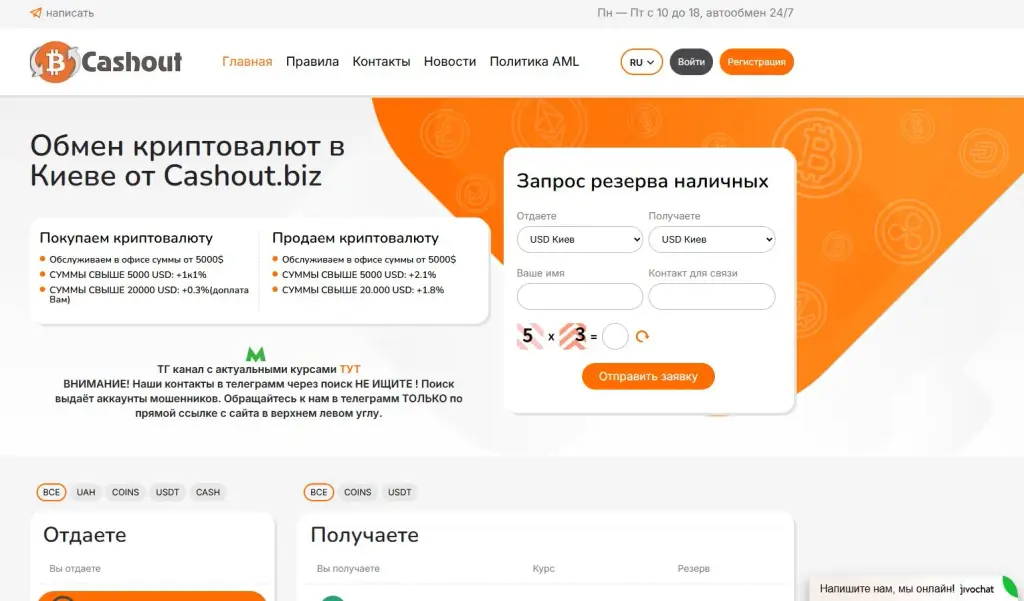Click the Telegram paper-plane icon
The height and width of the screenshot is (601, 1024).
[36, 12]
